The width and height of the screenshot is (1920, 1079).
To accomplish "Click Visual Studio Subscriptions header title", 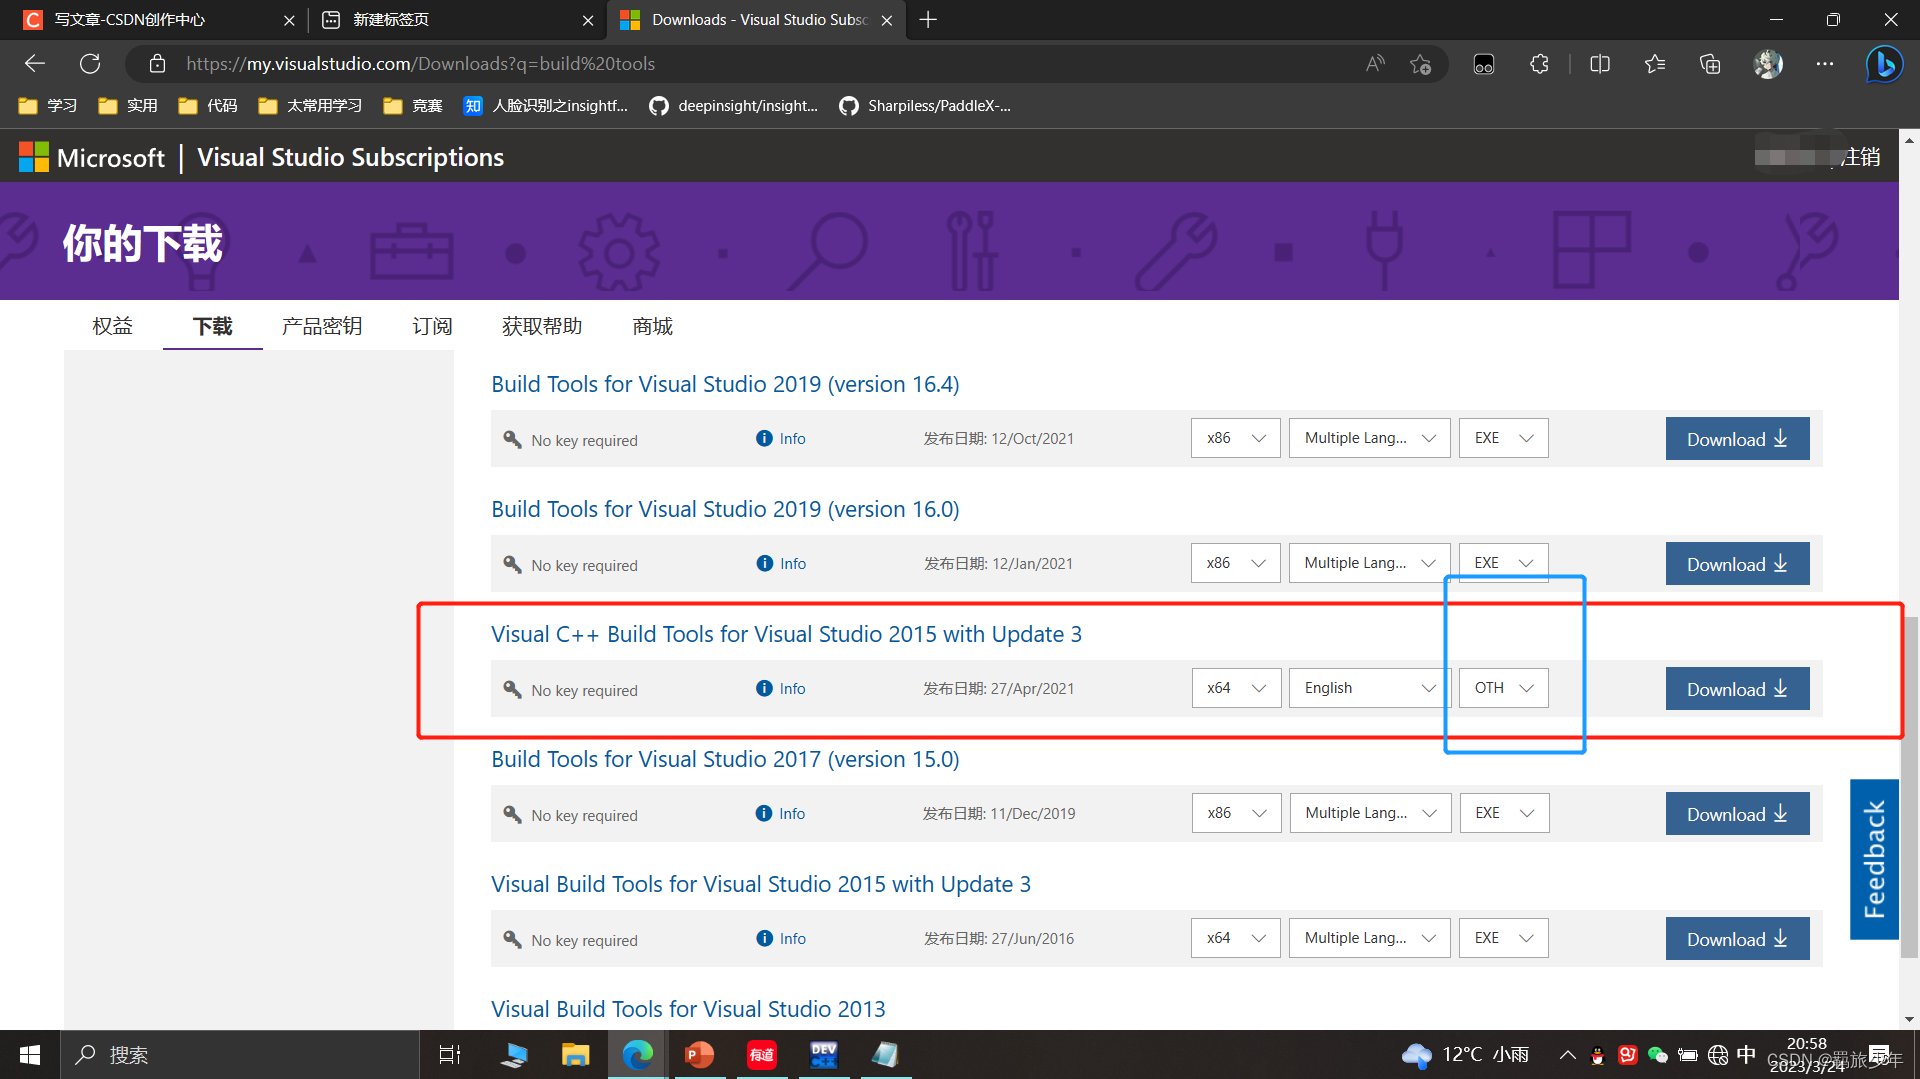I will tap(350, 157).
